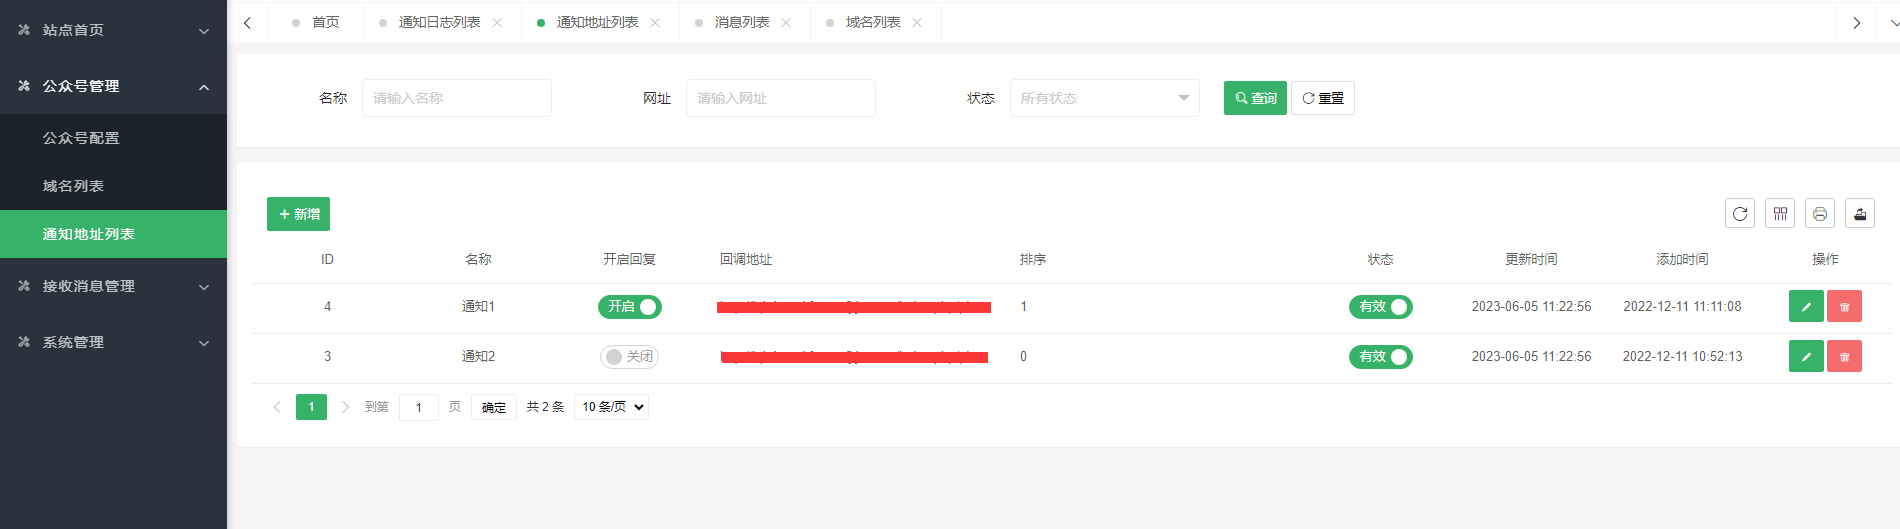This screenshot has height=529, width=1900.
Task: Click the 重置 reset button
Action: pyautogui.click(x=1323, y=98)
